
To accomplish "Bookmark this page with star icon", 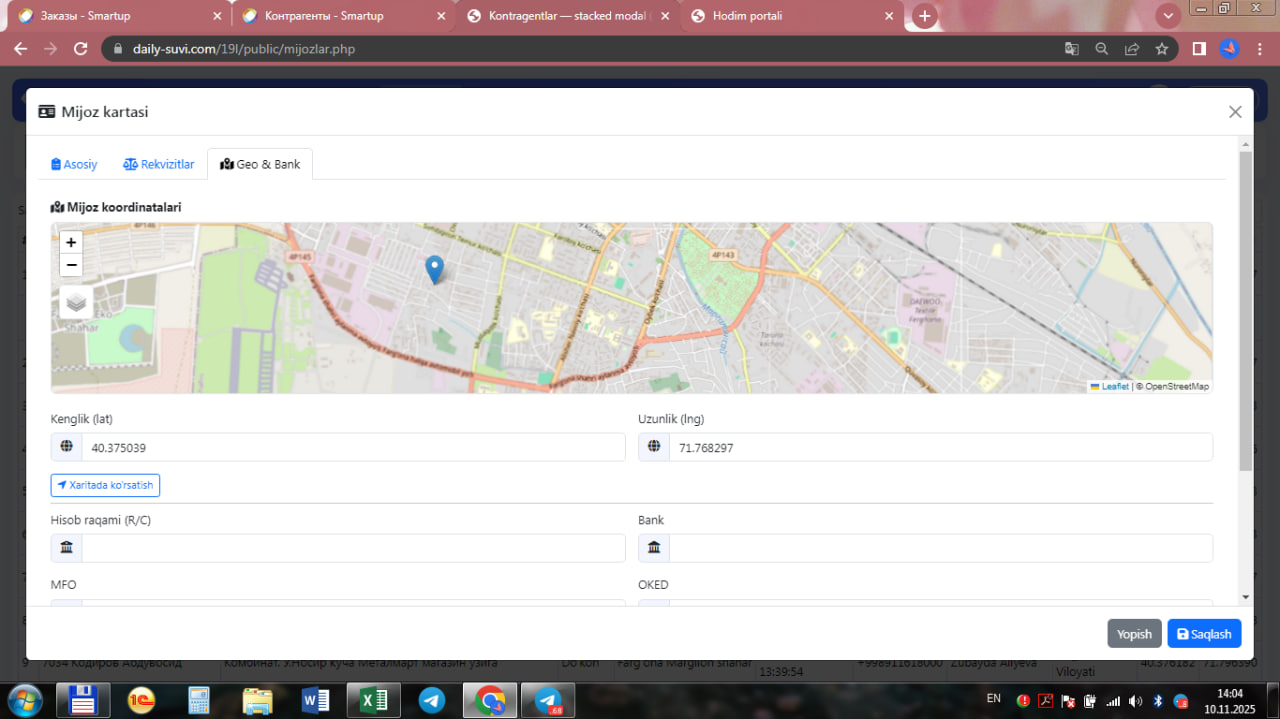I will click(x=1161, y=49).
